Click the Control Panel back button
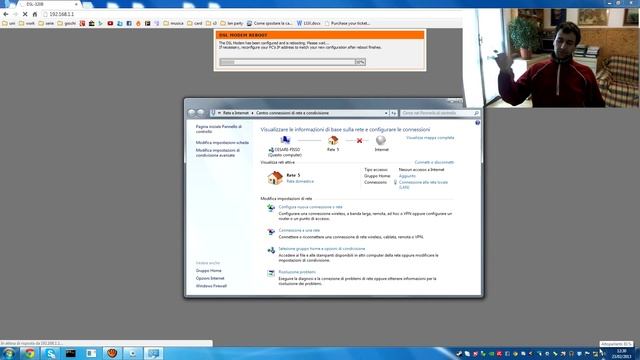The height and width of the screenshot is (360, 640). [191, 112]
